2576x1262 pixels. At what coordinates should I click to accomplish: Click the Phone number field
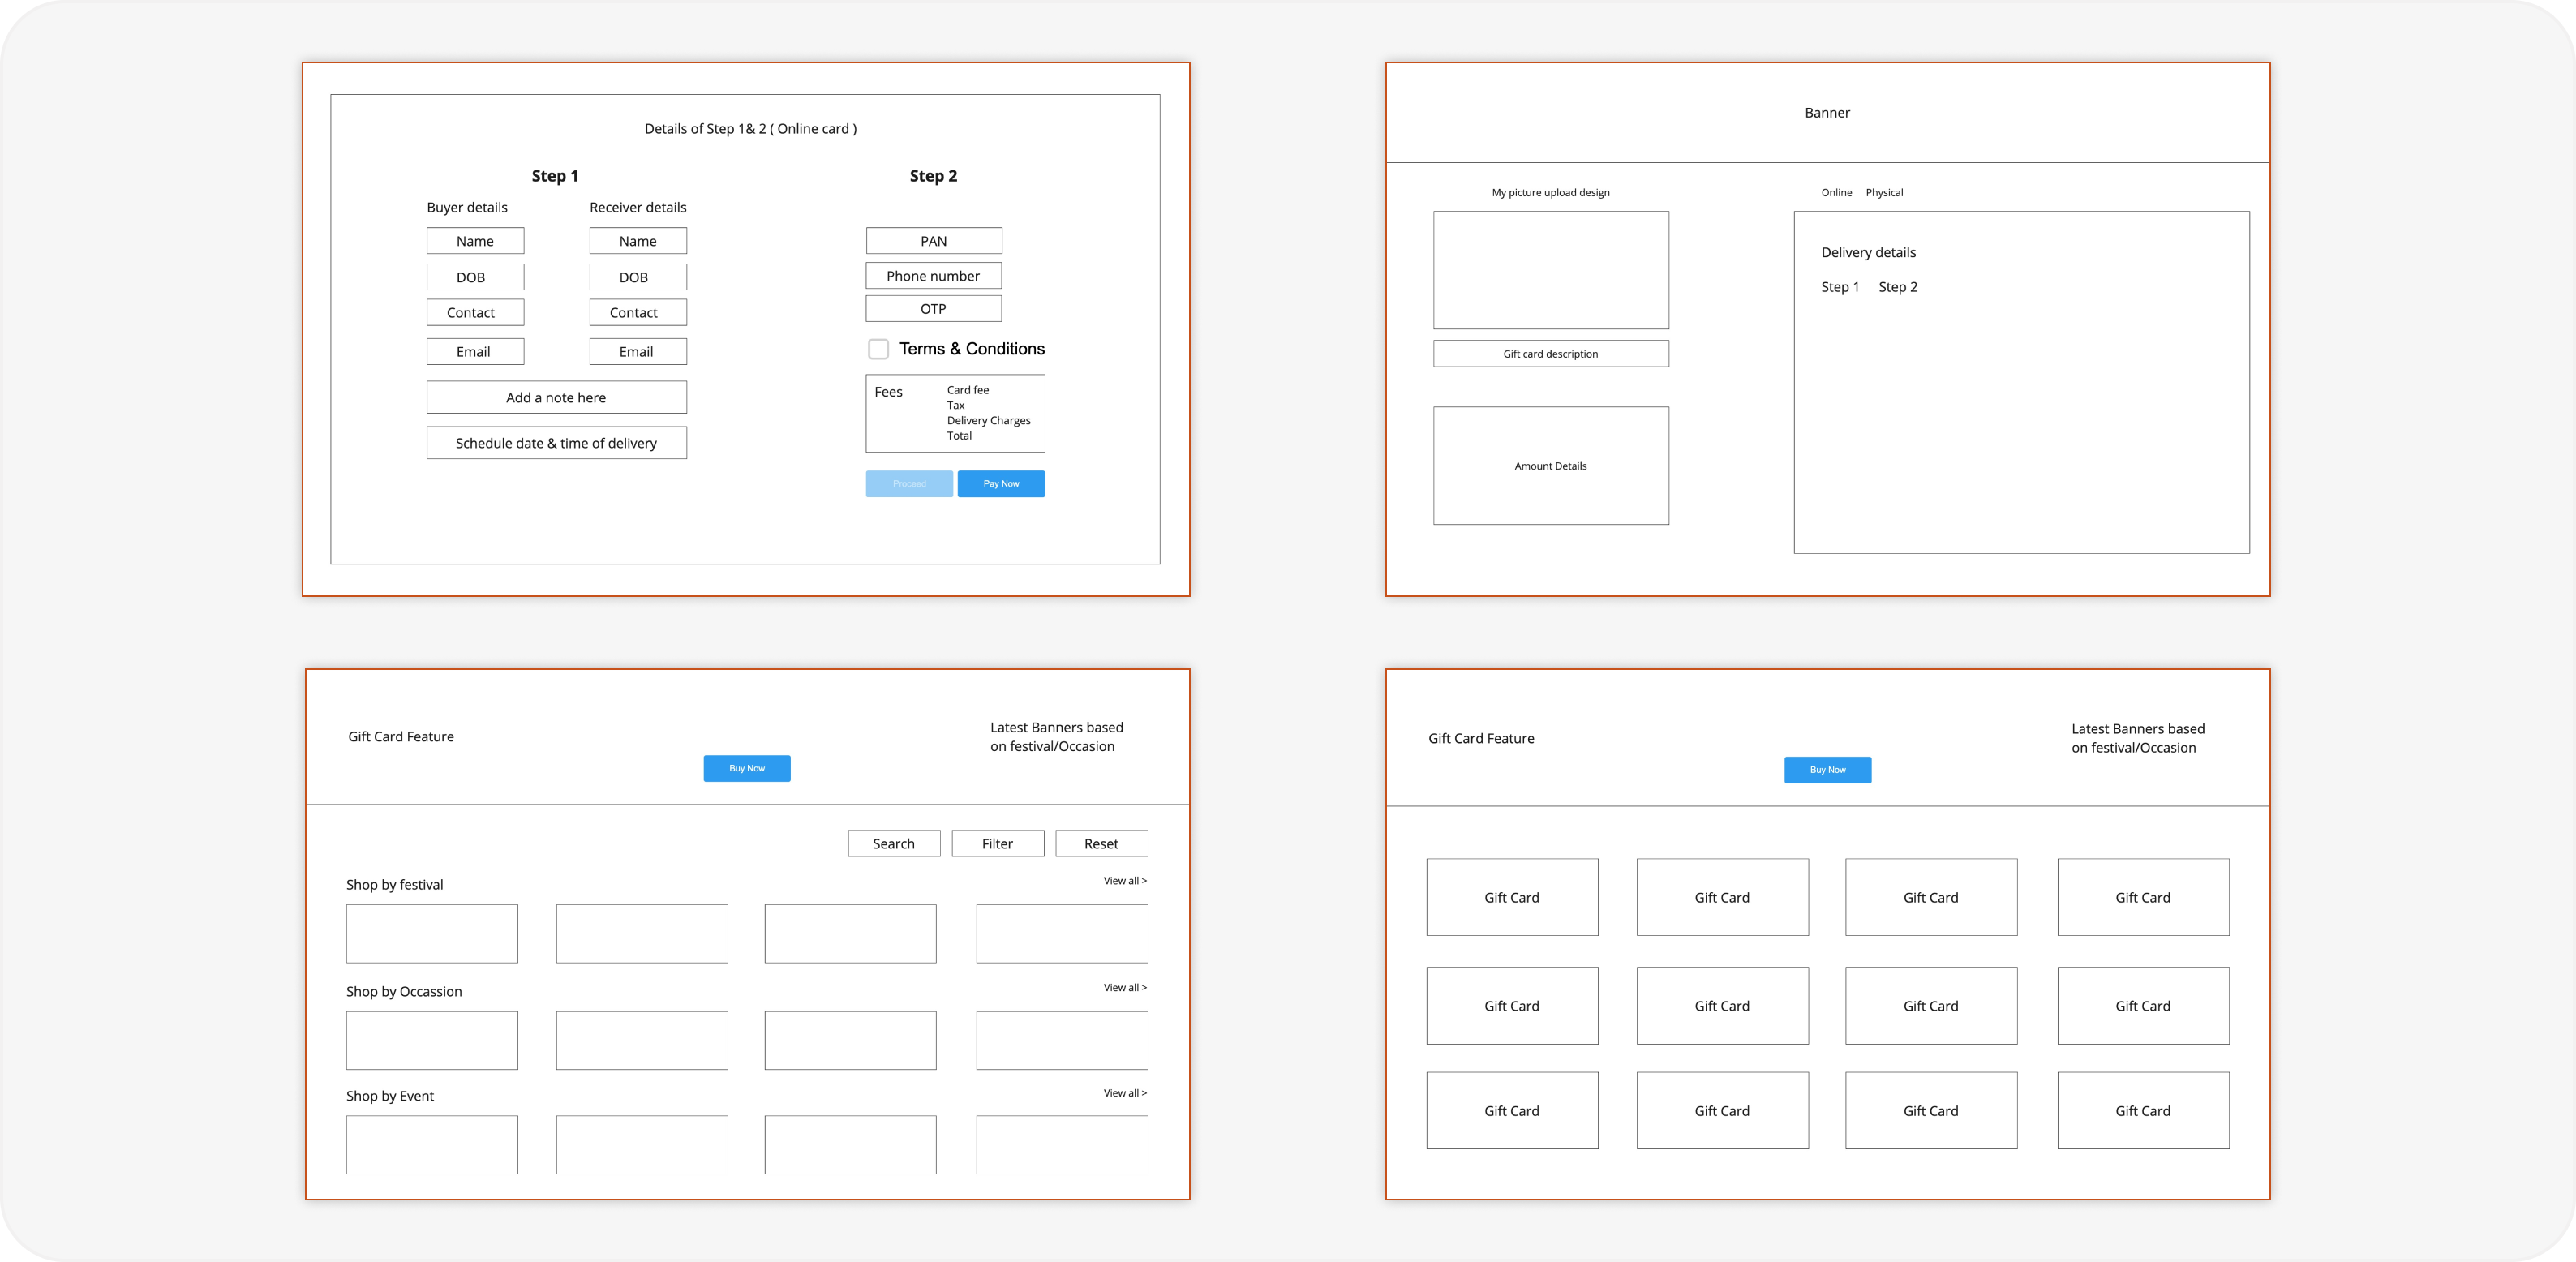pos(933,276)
